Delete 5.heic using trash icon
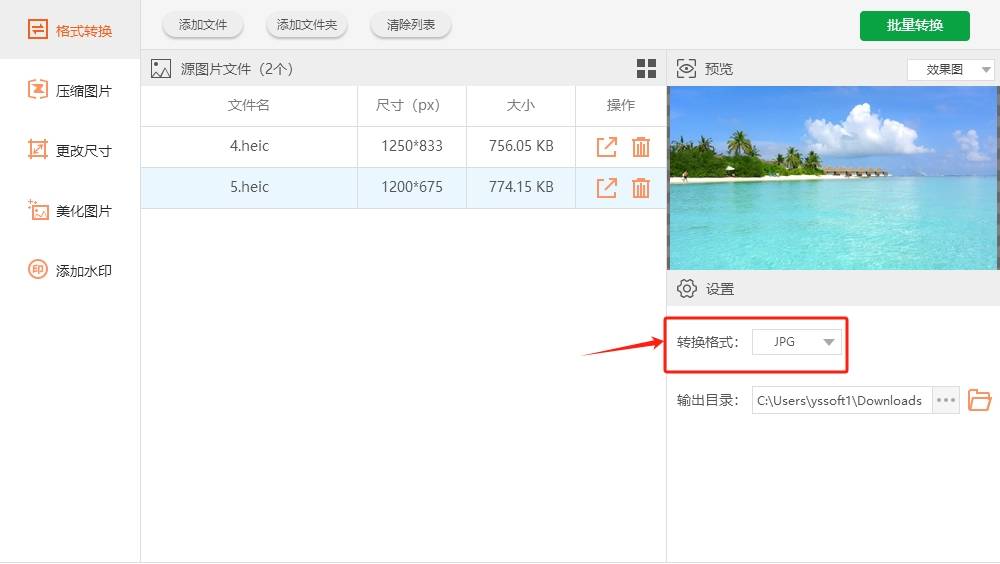 pyautogui.click(x=641, y=188)
